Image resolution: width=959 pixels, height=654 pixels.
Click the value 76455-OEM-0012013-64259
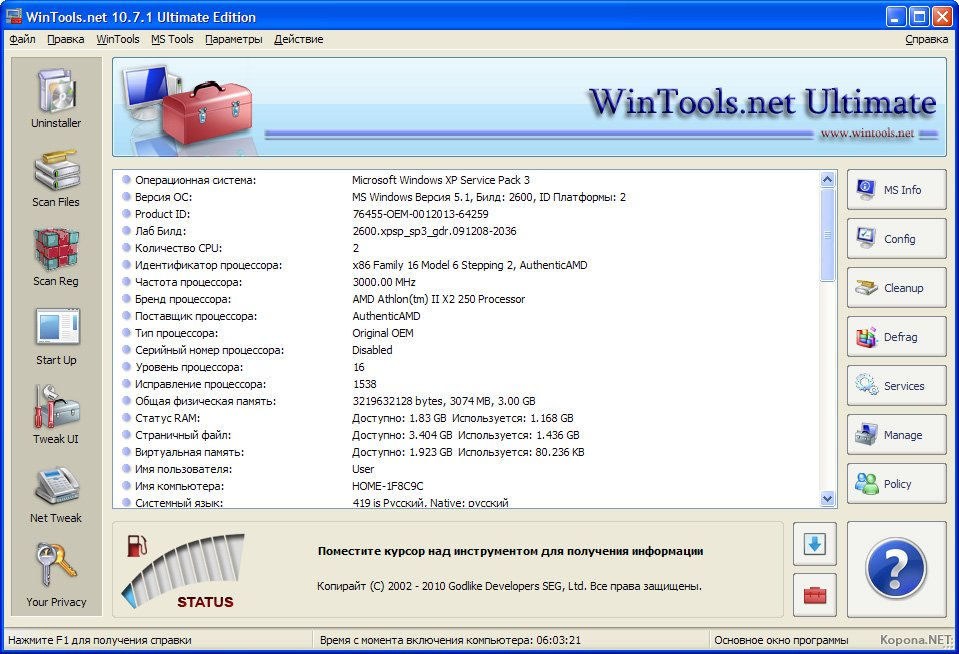[420, 214]
